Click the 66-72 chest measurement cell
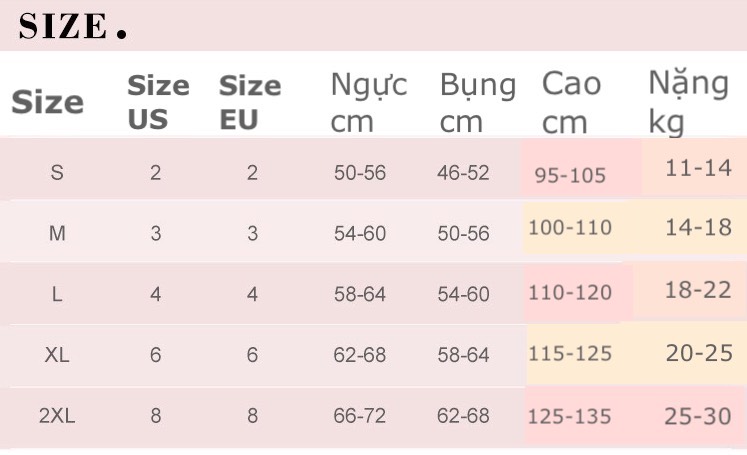Viewport: 747px width, 455px height. (359, 416)
